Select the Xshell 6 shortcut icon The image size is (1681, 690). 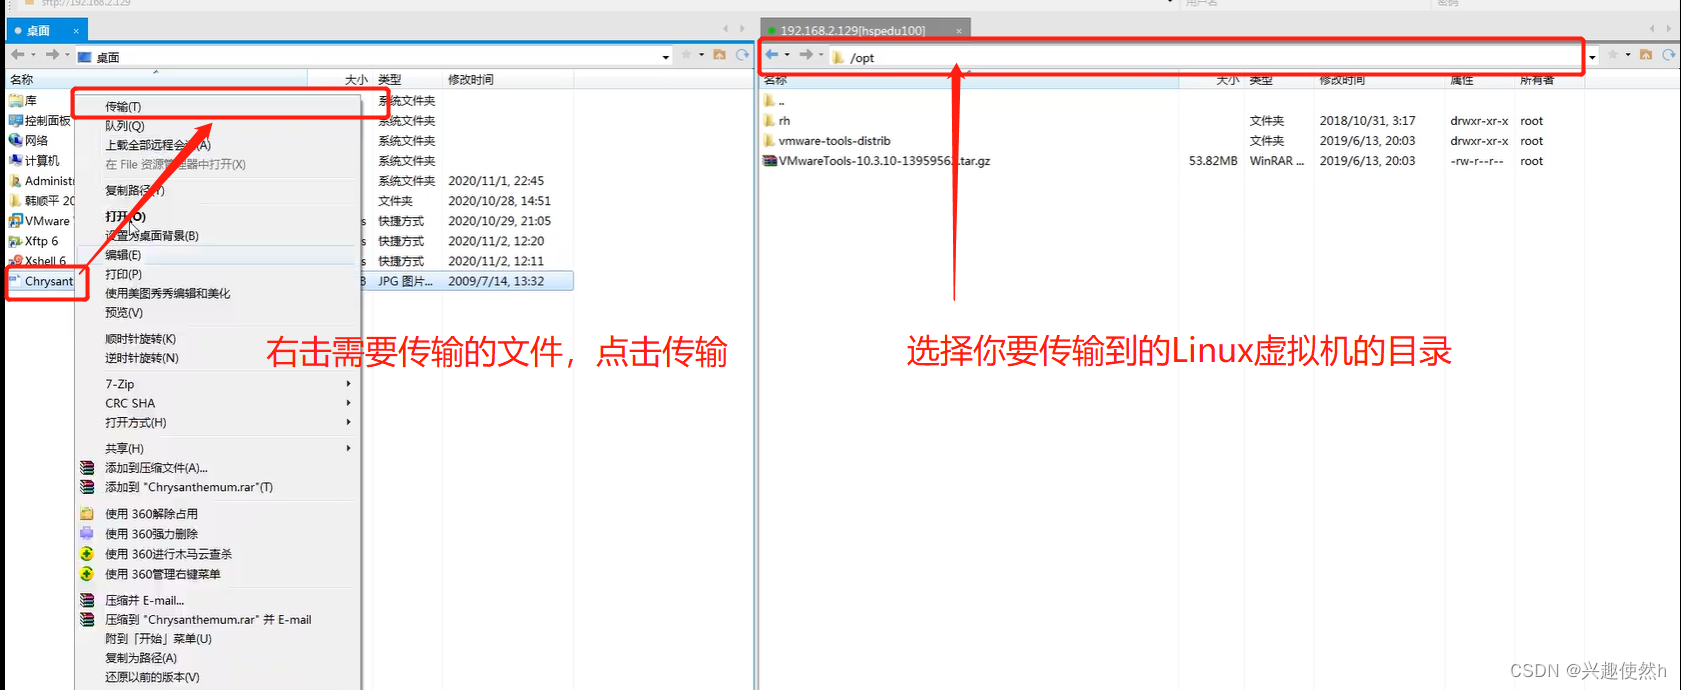(x=16, y=261)
